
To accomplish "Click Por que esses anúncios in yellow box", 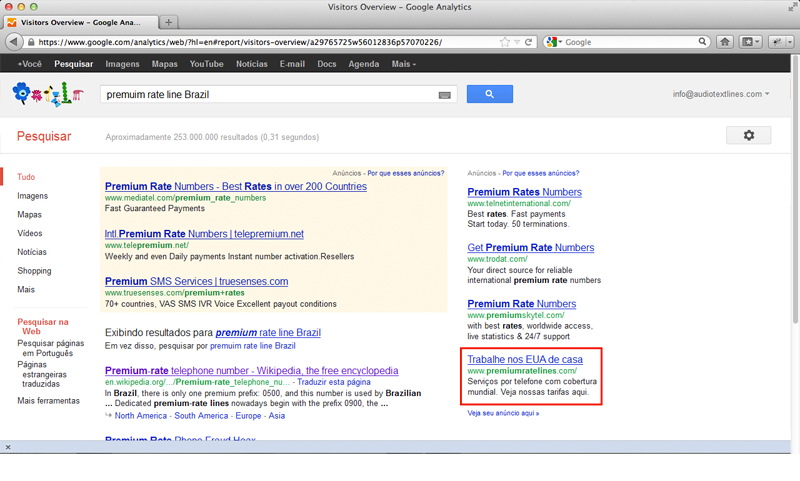I will coord(406,173).
